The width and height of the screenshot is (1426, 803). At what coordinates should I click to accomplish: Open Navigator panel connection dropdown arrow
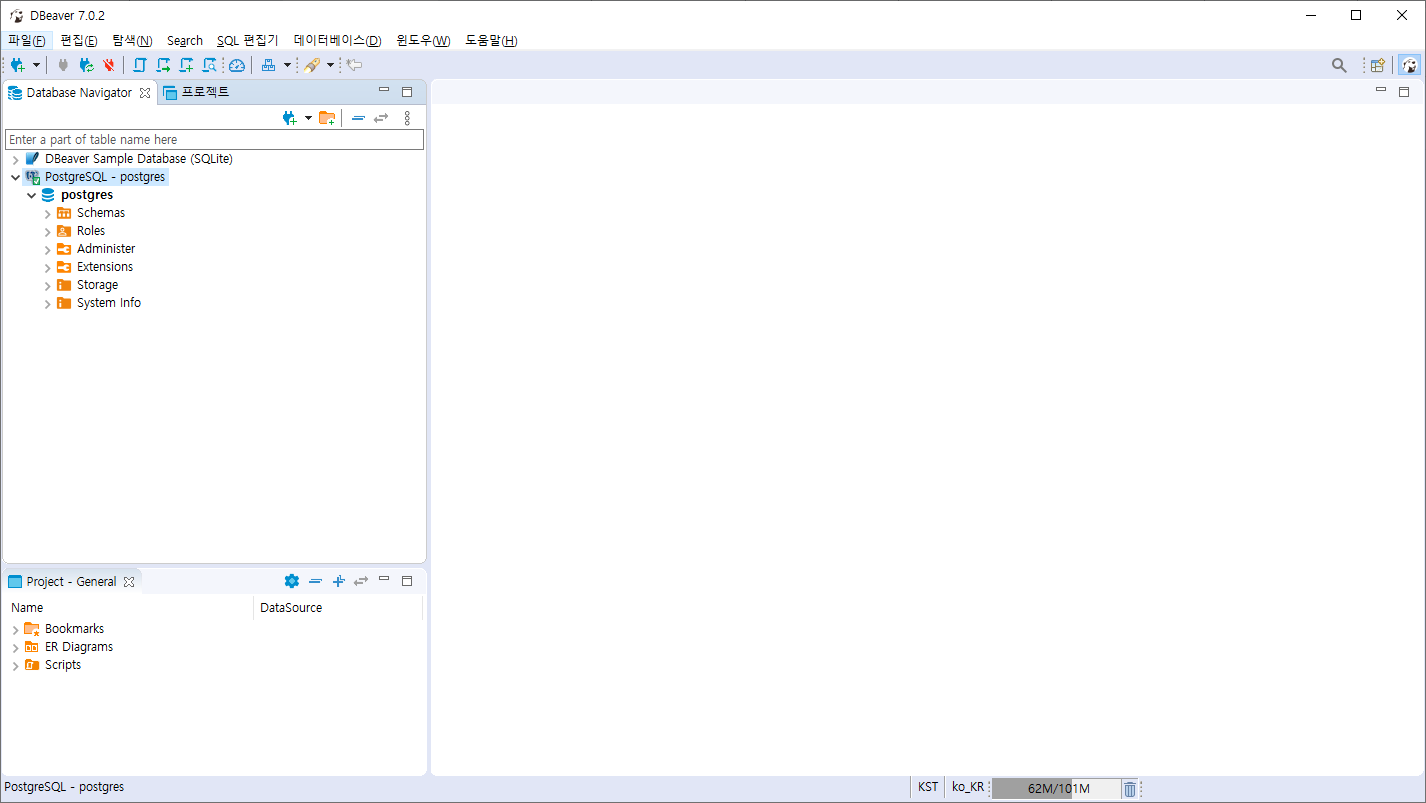tap(308, 118)
